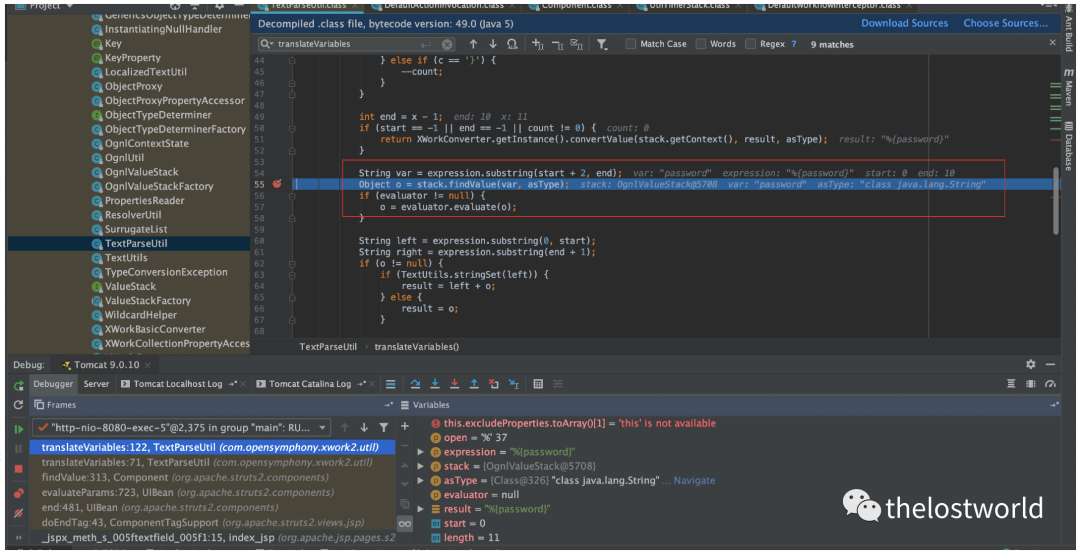Screen dimensions: 1080x554
Task: Jump to next search occurrence arrow
Action: [492, 44]
